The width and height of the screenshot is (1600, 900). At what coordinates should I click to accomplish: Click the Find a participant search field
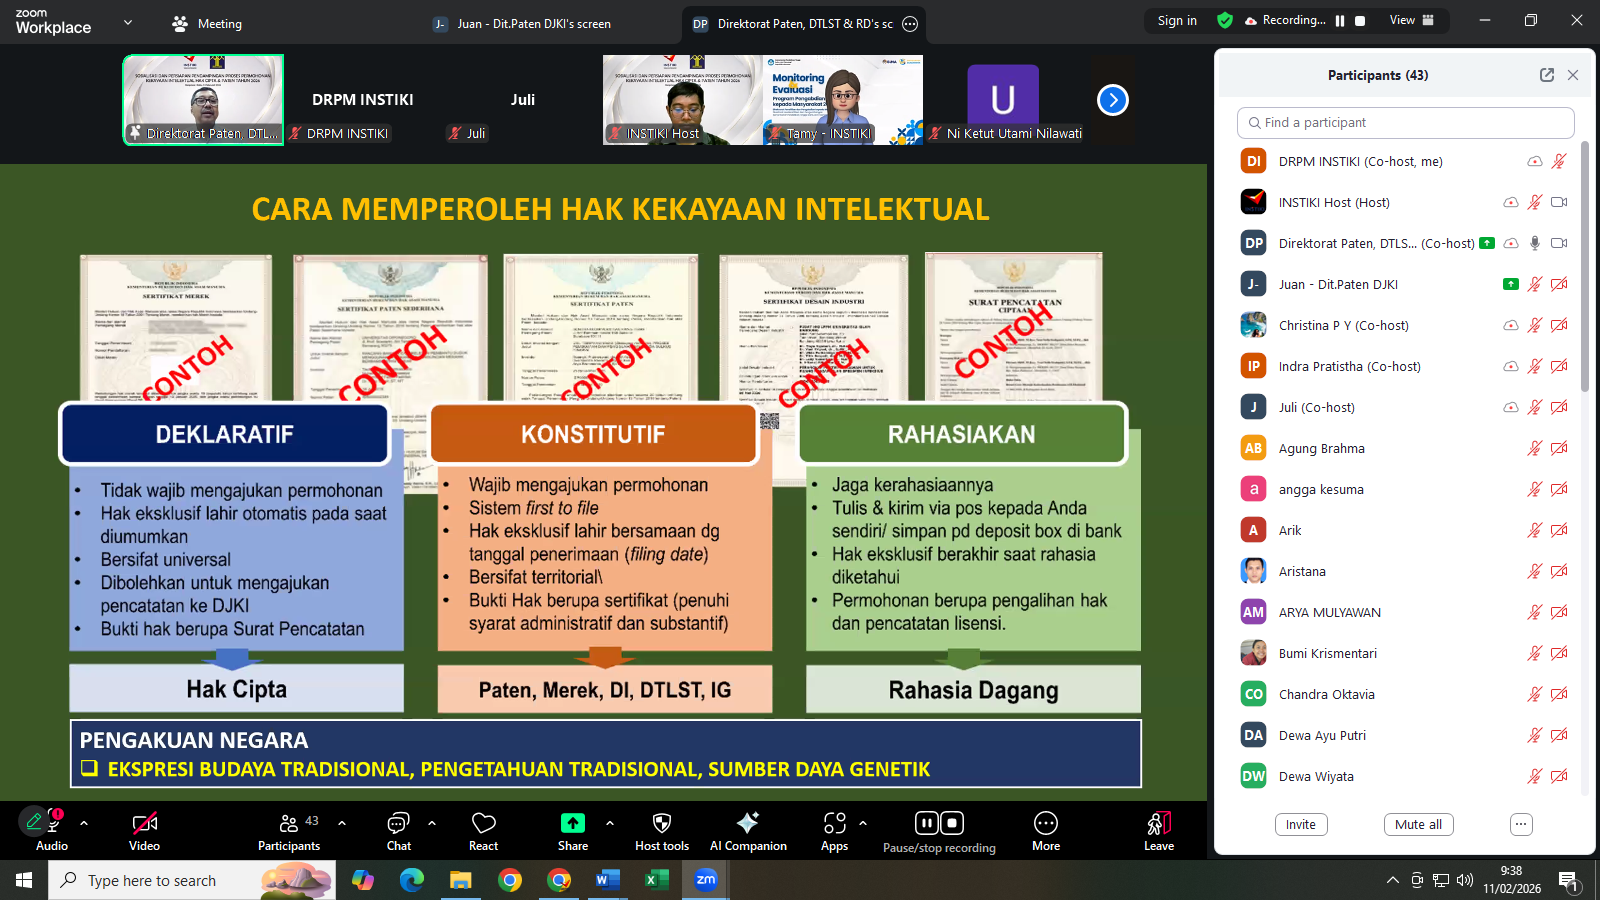(x=1405, y=123)
